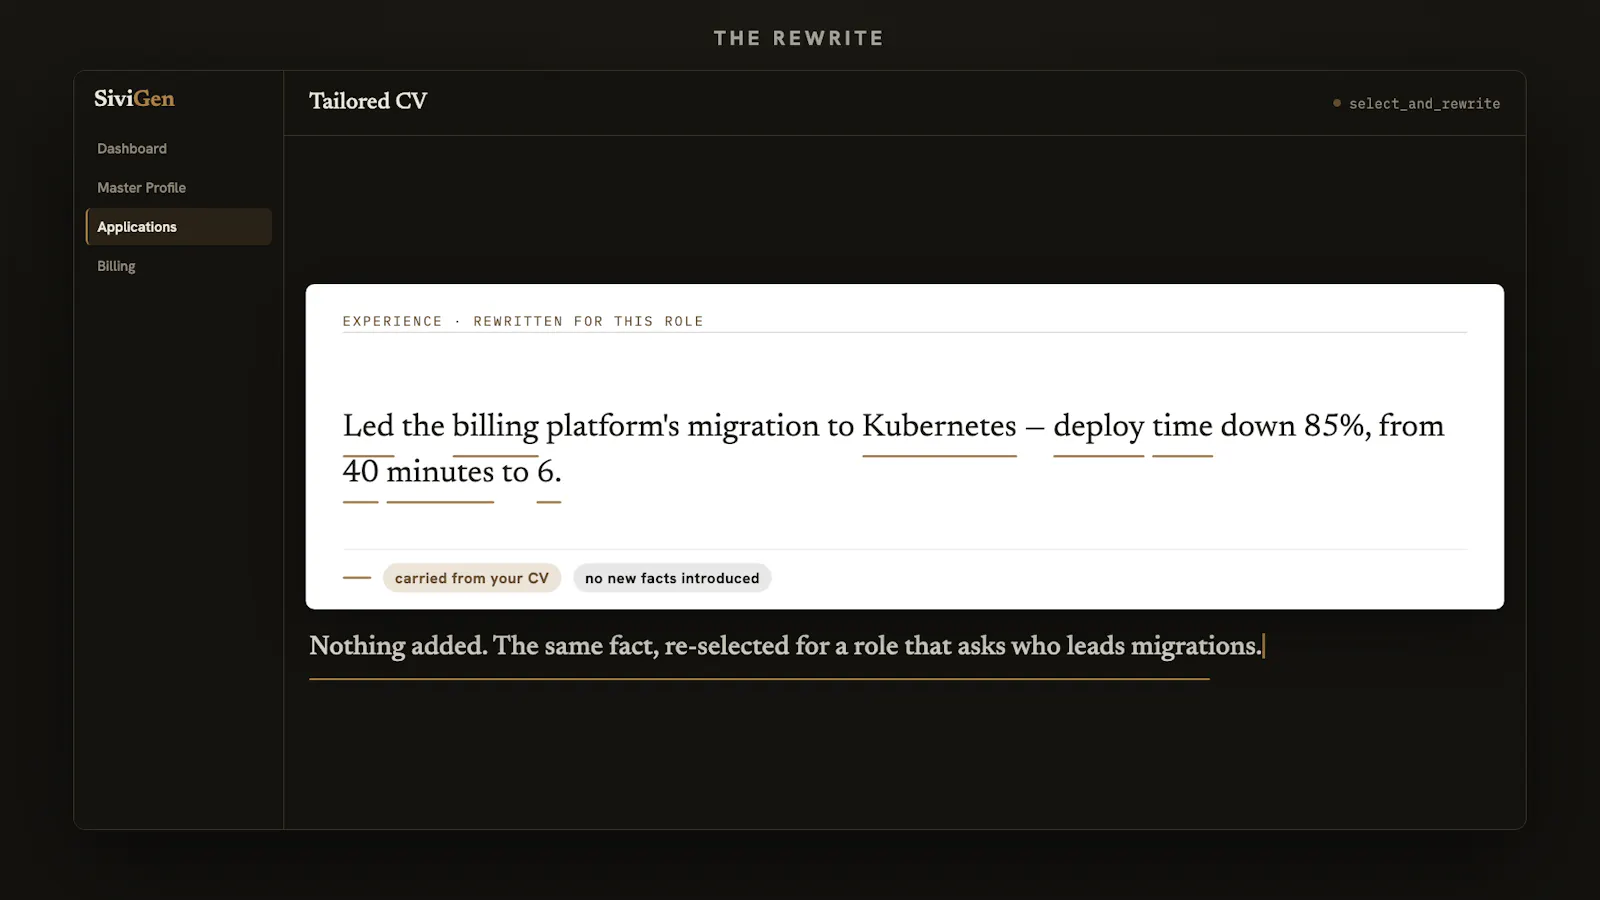Click the underlined word 'billing'

point(495,428)
